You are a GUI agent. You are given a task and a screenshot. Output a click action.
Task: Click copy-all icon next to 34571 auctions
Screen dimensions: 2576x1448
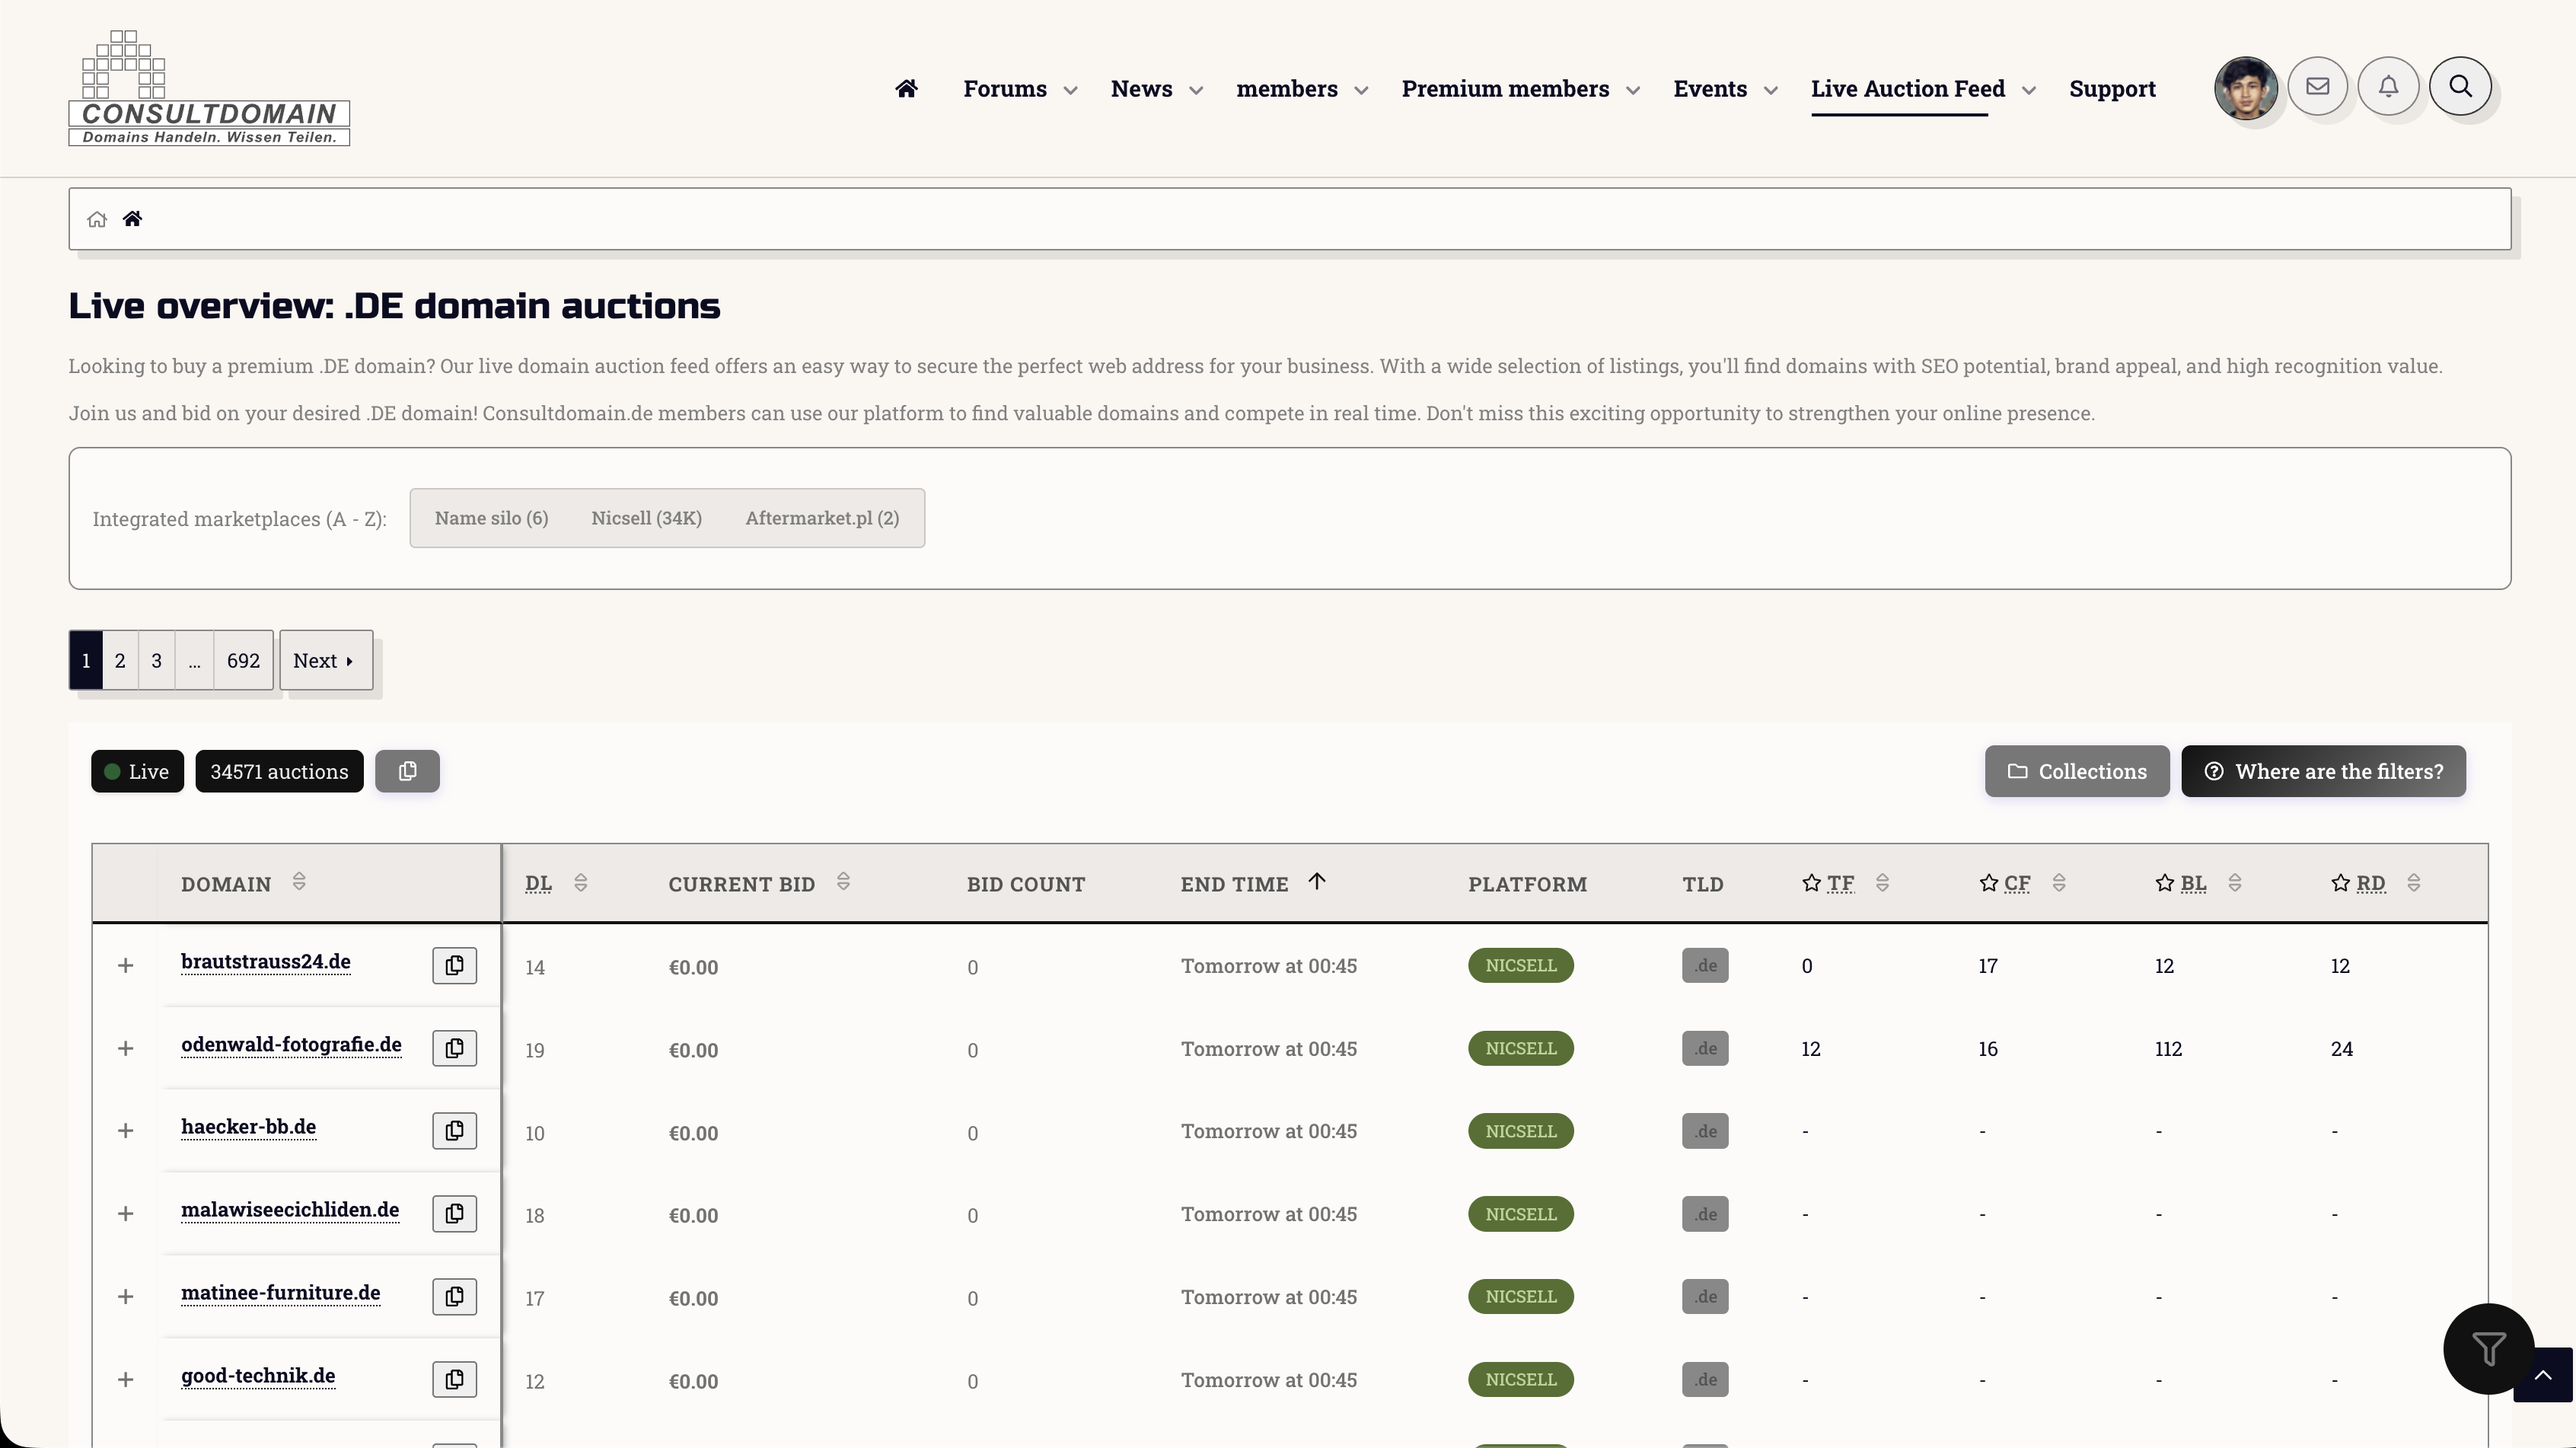tap(407, 771)
